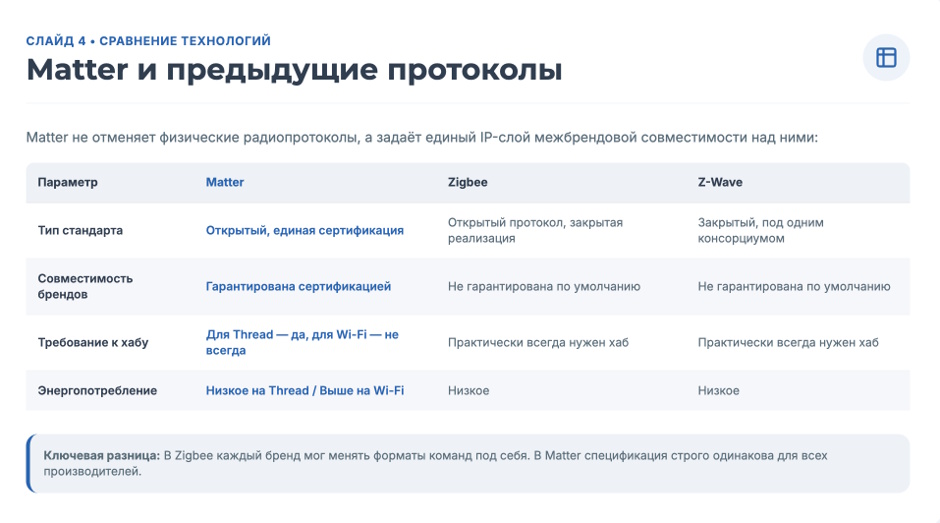Click cell 'Гарантирована сертификацией'
Viewport: 940px width, 523px height.
(x=299, y=286)
